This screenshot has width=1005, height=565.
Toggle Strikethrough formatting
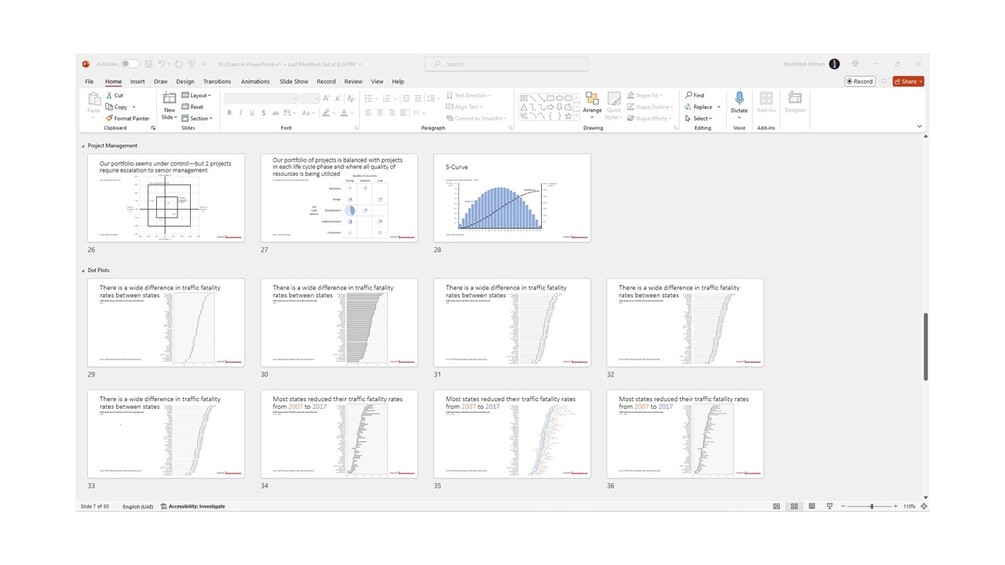(x=275, y=113)
